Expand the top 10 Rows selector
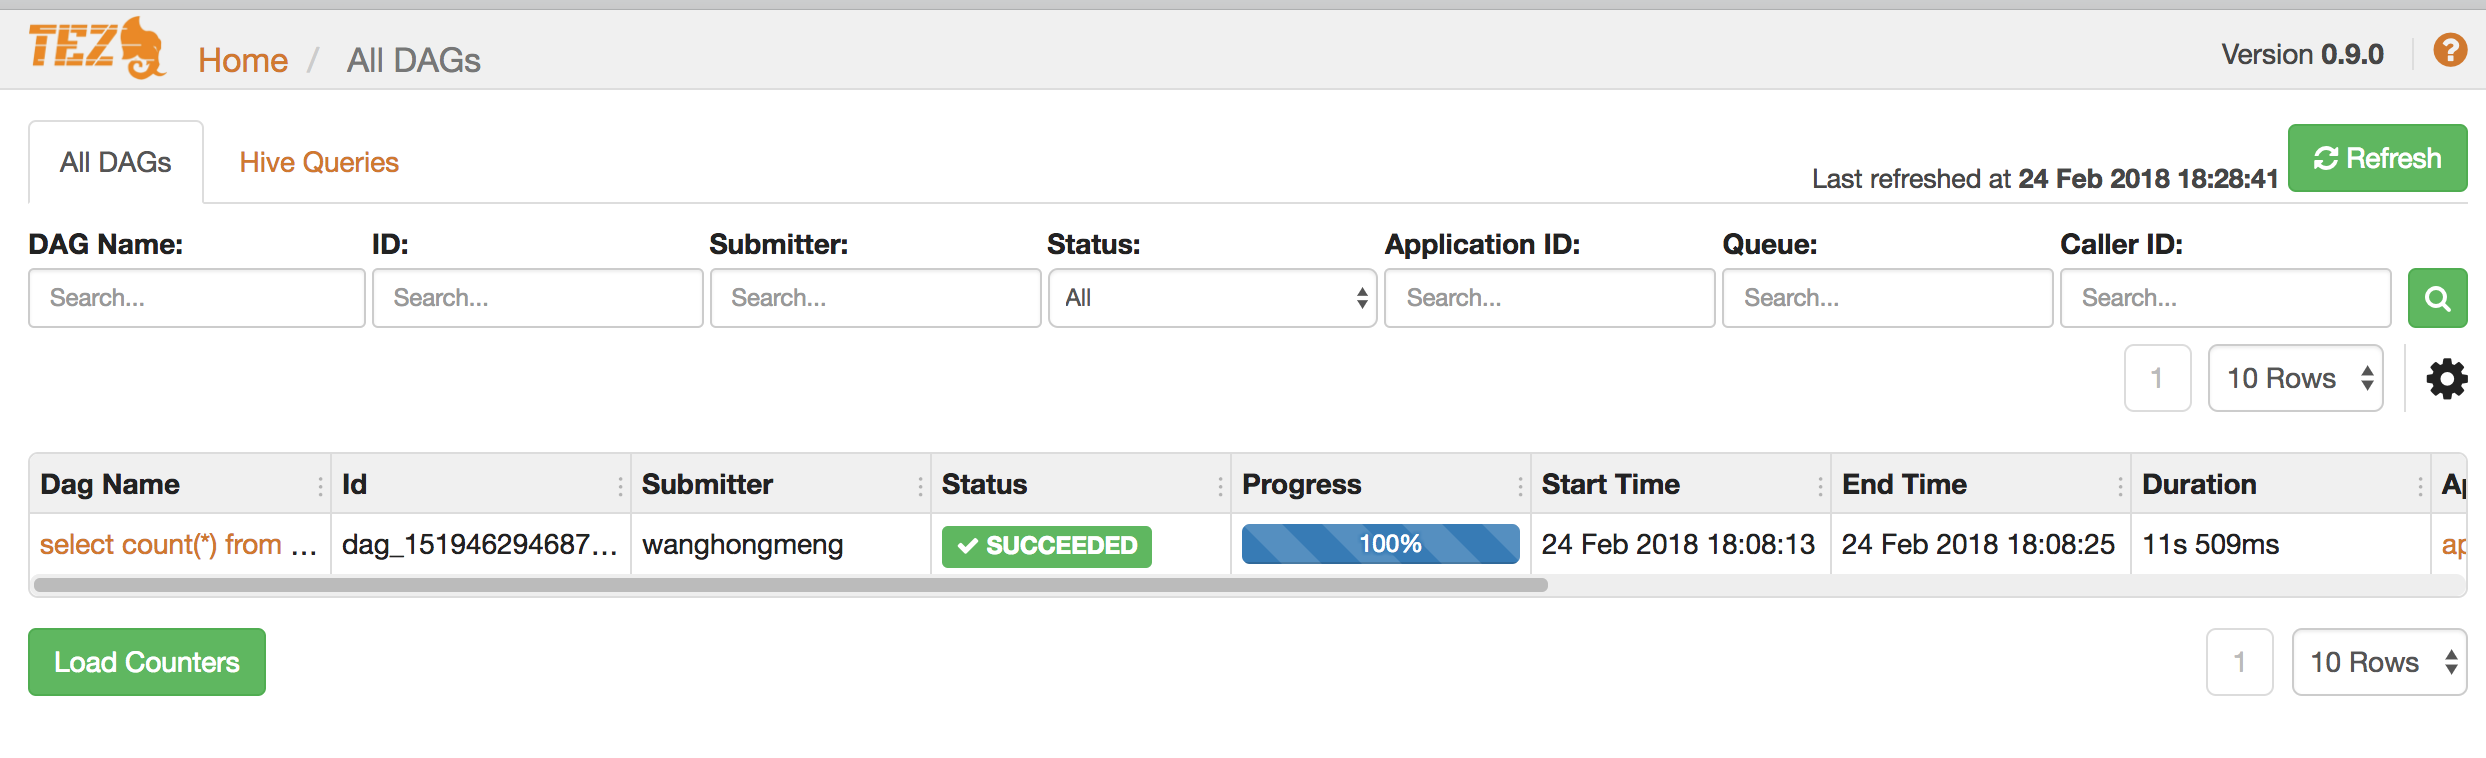 coord(2295,379)
